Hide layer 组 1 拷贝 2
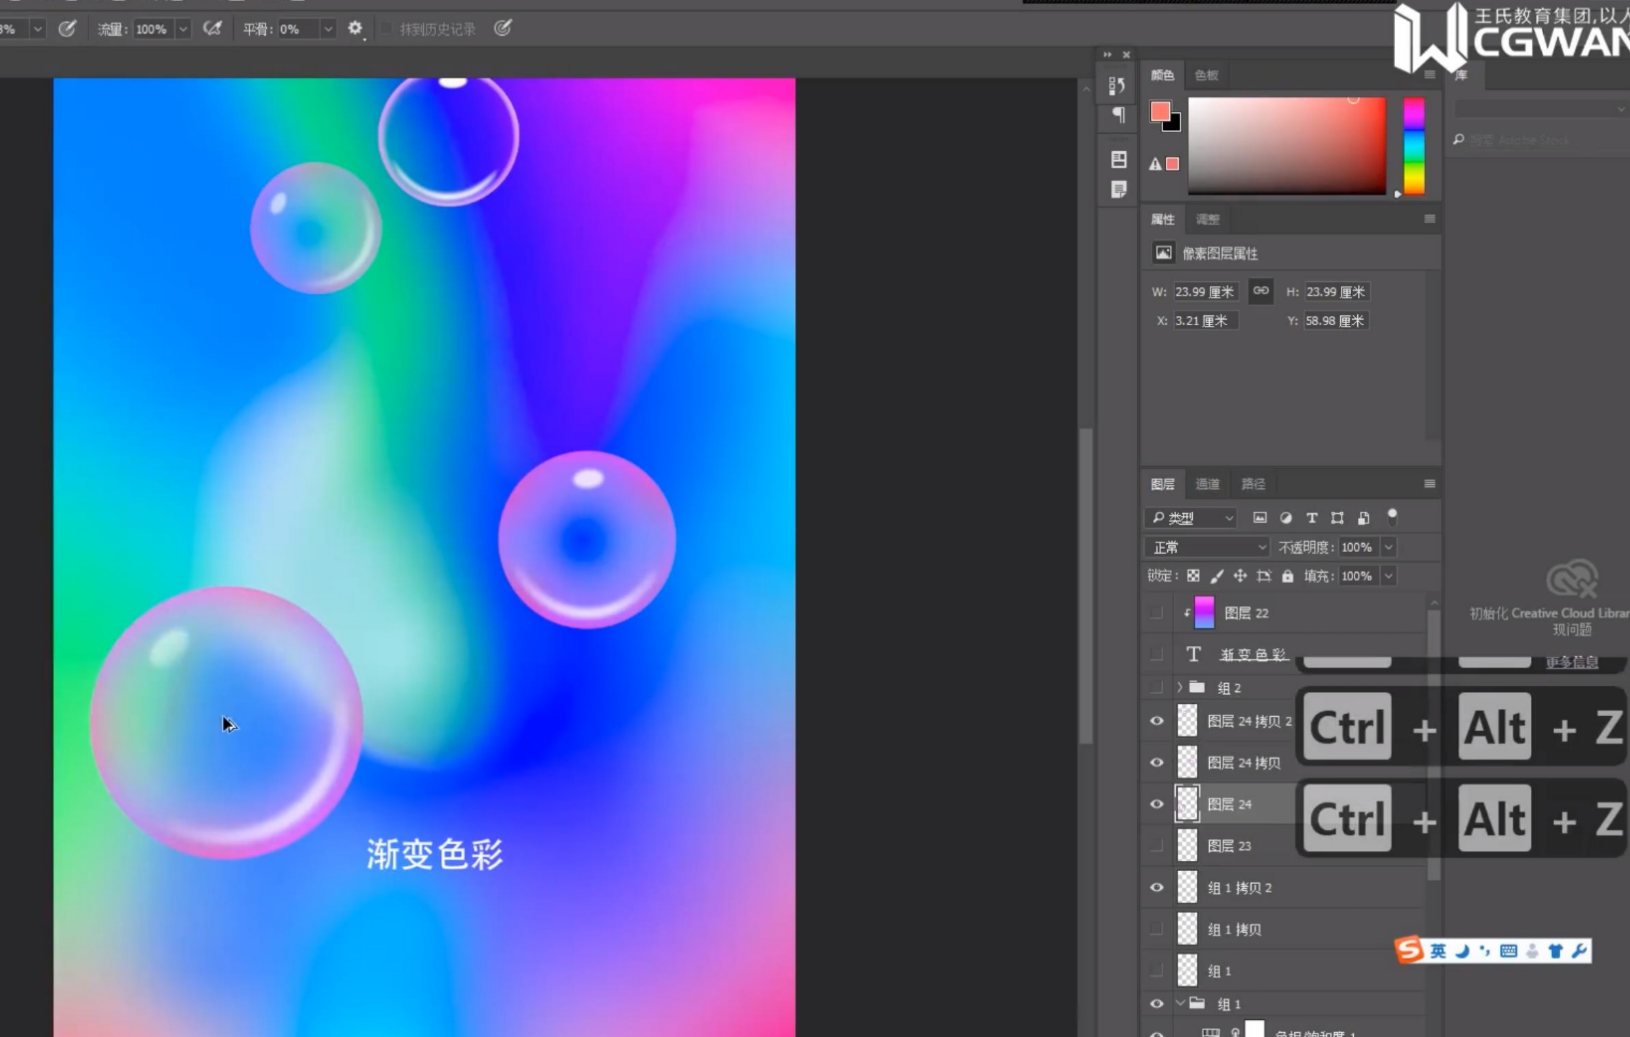The width and height of the screenshot is (1630, 1037). point(1157,888)
